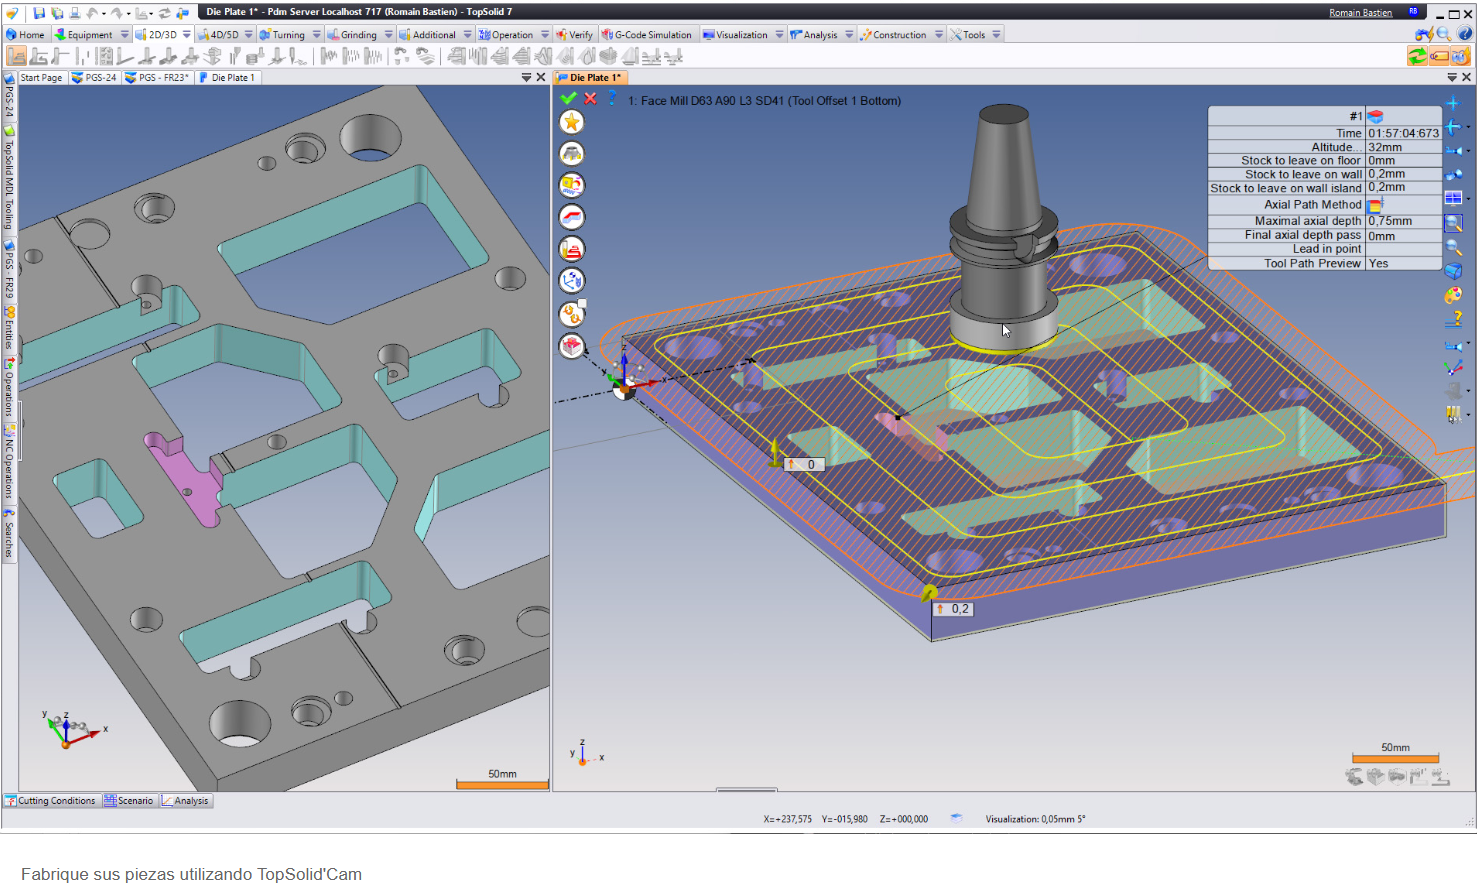Open the Tools menu dropdown arrow
1477x890 pixels.
coord(996,35)
